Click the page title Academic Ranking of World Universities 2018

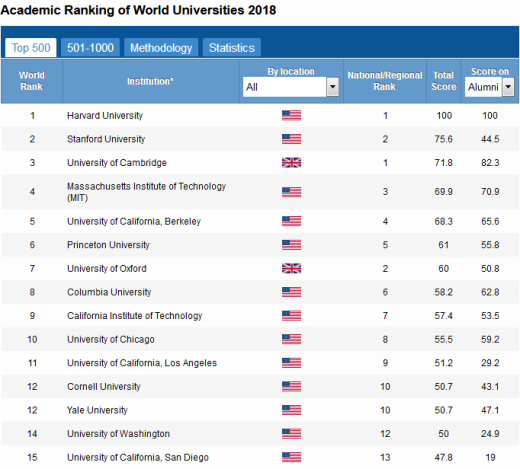pos(138,10)
